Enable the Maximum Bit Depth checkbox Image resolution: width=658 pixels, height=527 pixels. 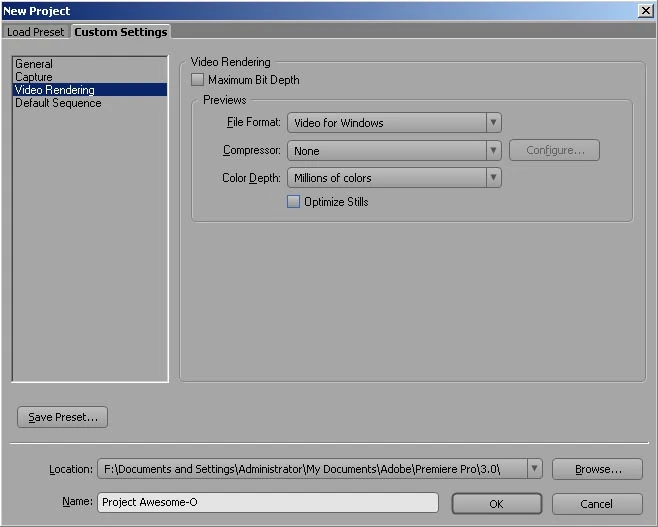tap(198, 80)
